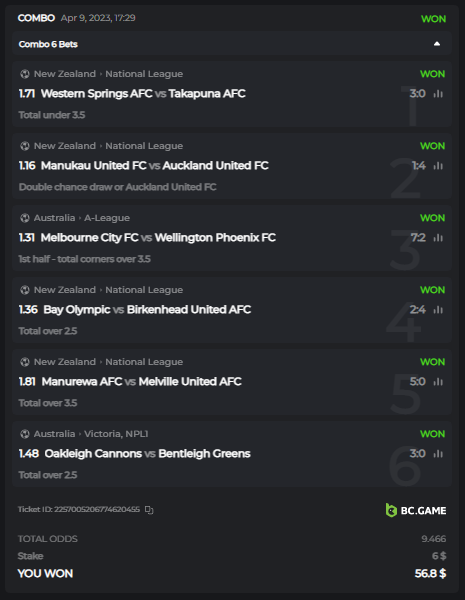
Task: Open stats icon for Manurewa AFC match
Action: tap(438, 382)
